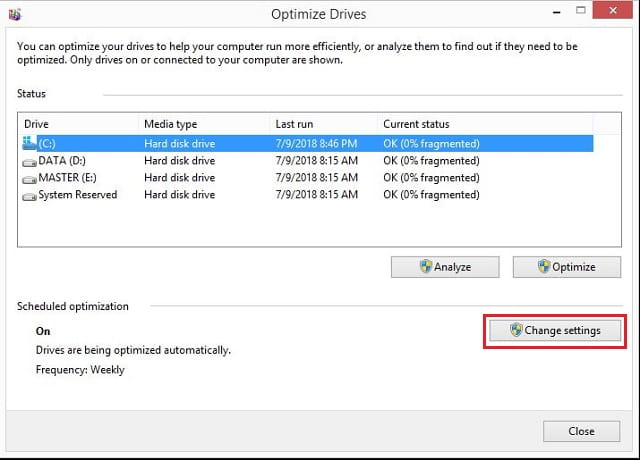Maximize the Optimize Drives window
The image size is (640, 460).
pos(580,10)
